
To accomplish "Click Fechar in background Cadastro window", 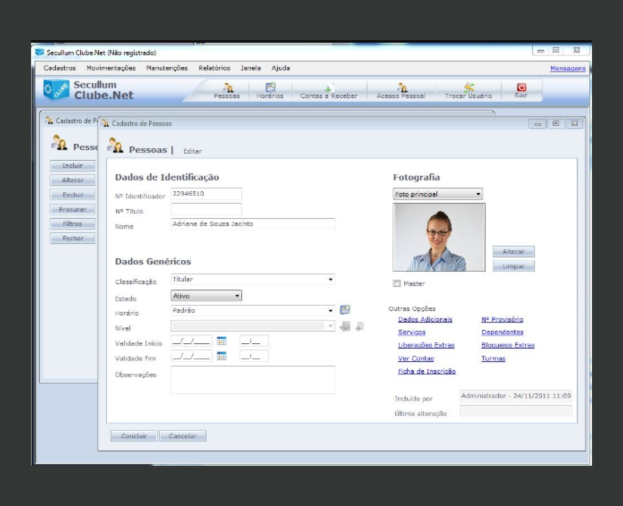I will 73,238.
